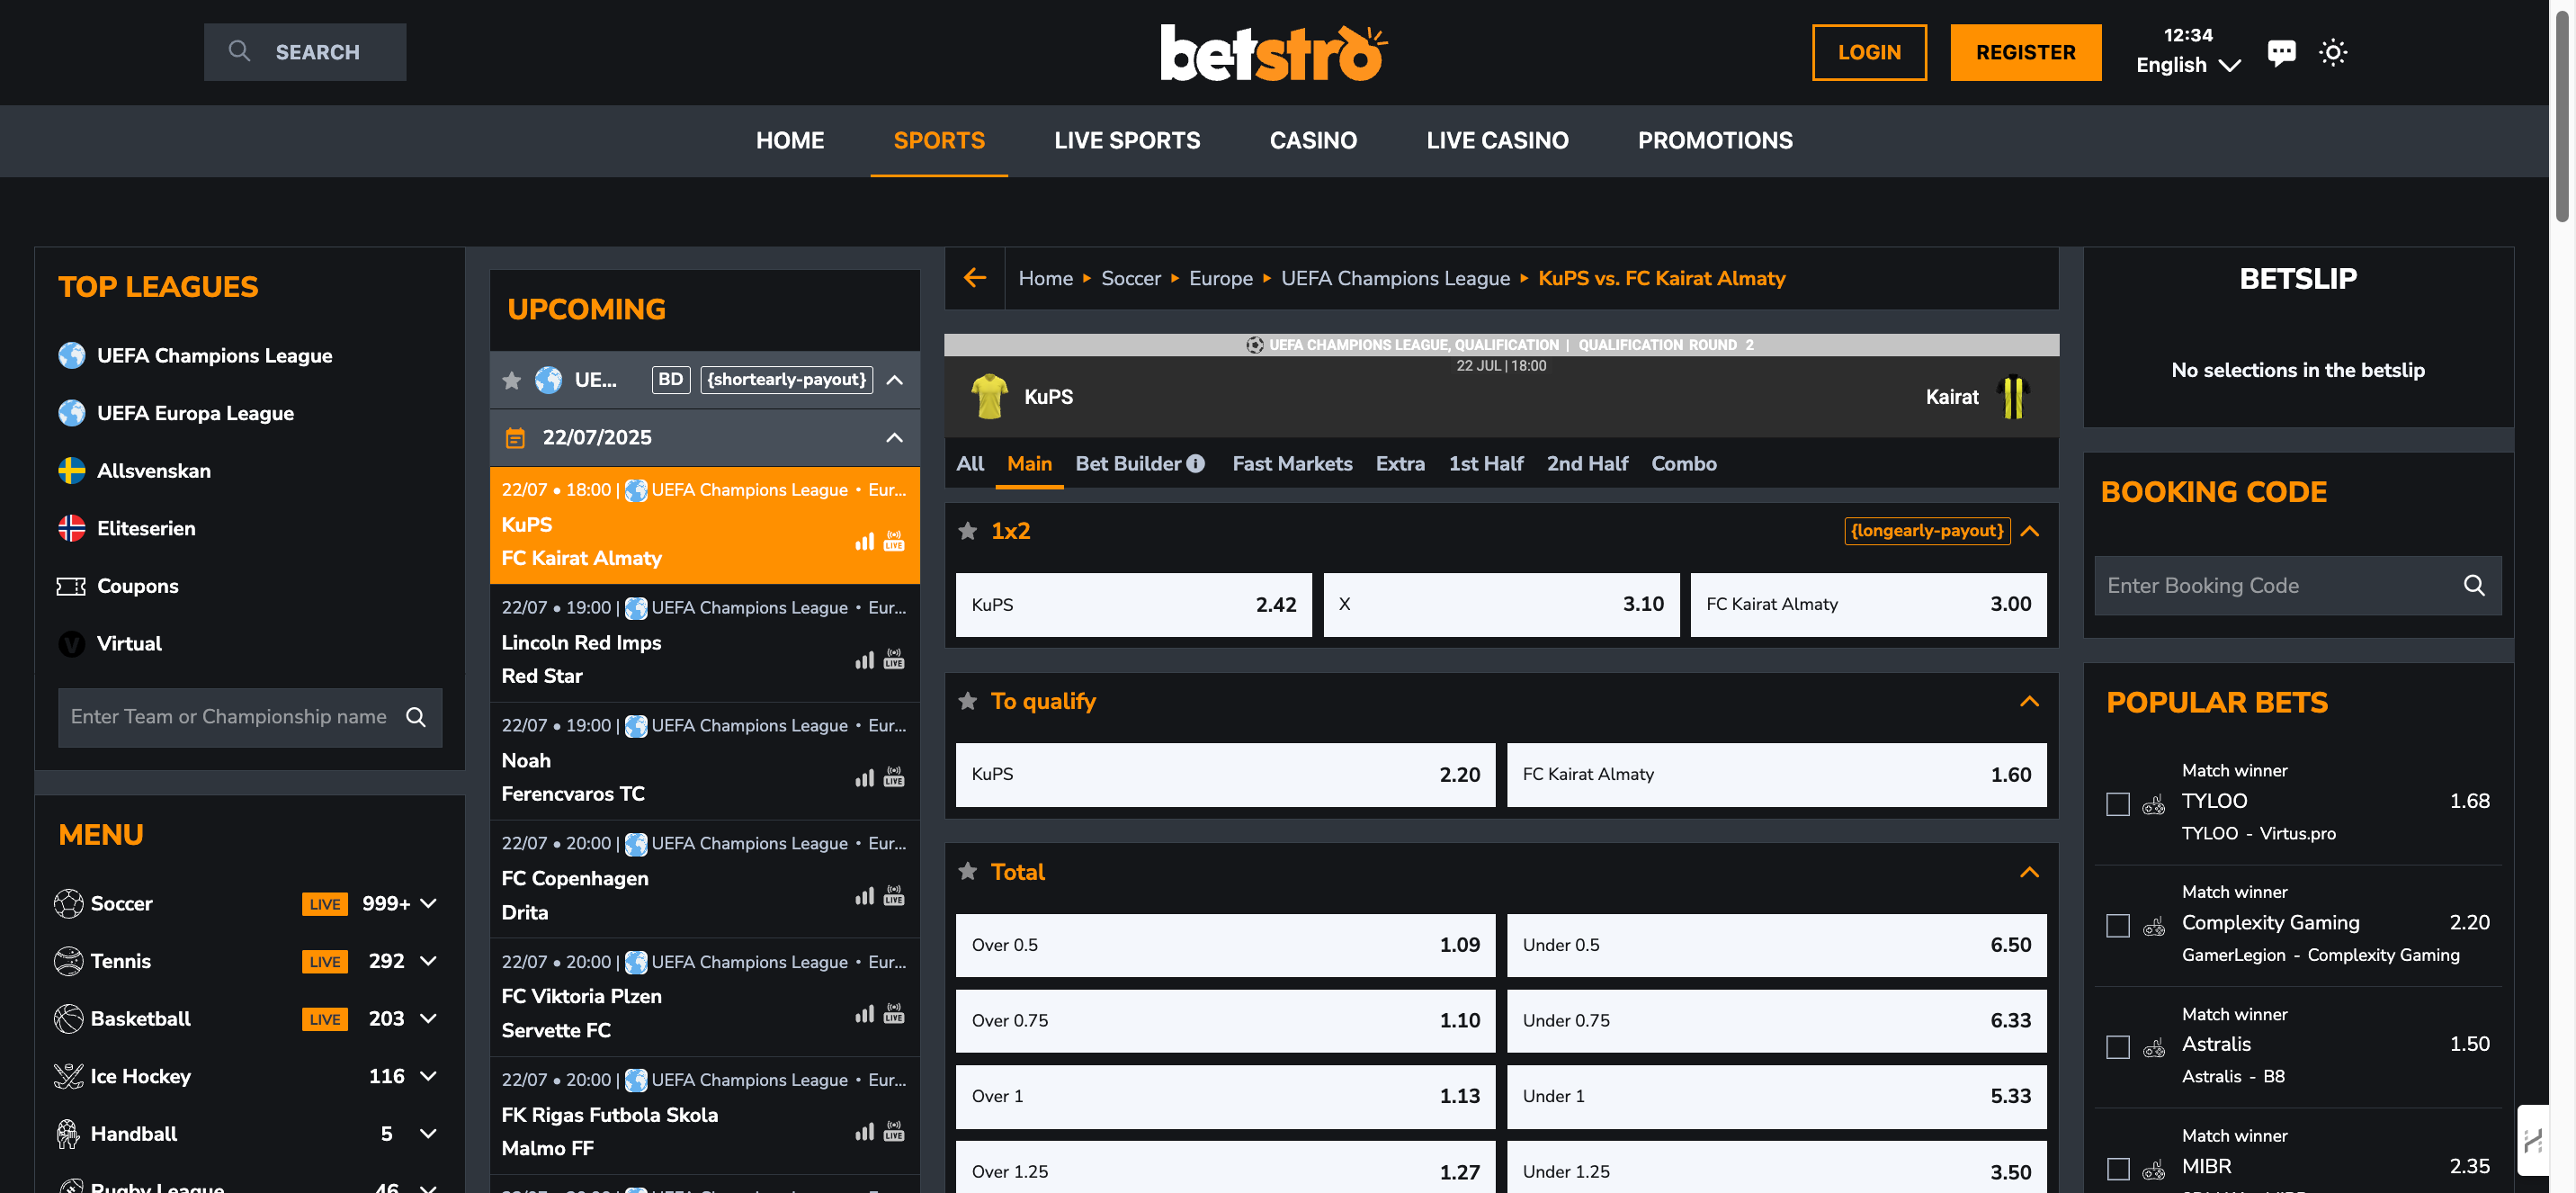This screenshot has height=1193, width=2576.
Task: Switch to the Combo tab
Action: click(x=1683, y=464)
